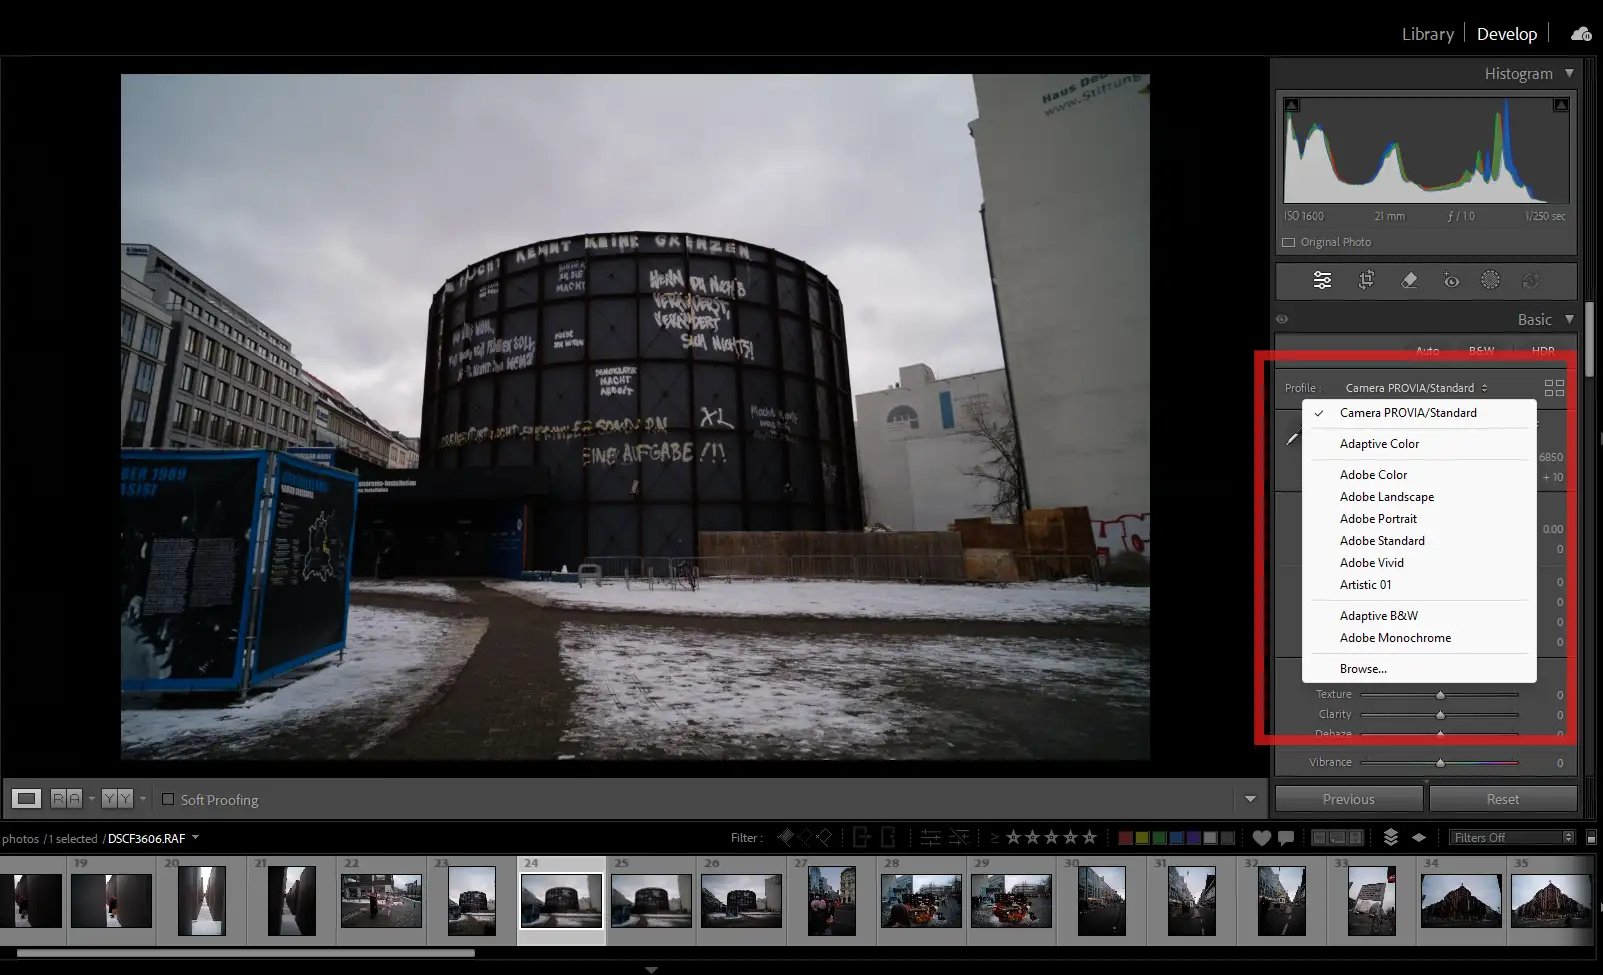Filter by kind icons group

point(1337,837)
